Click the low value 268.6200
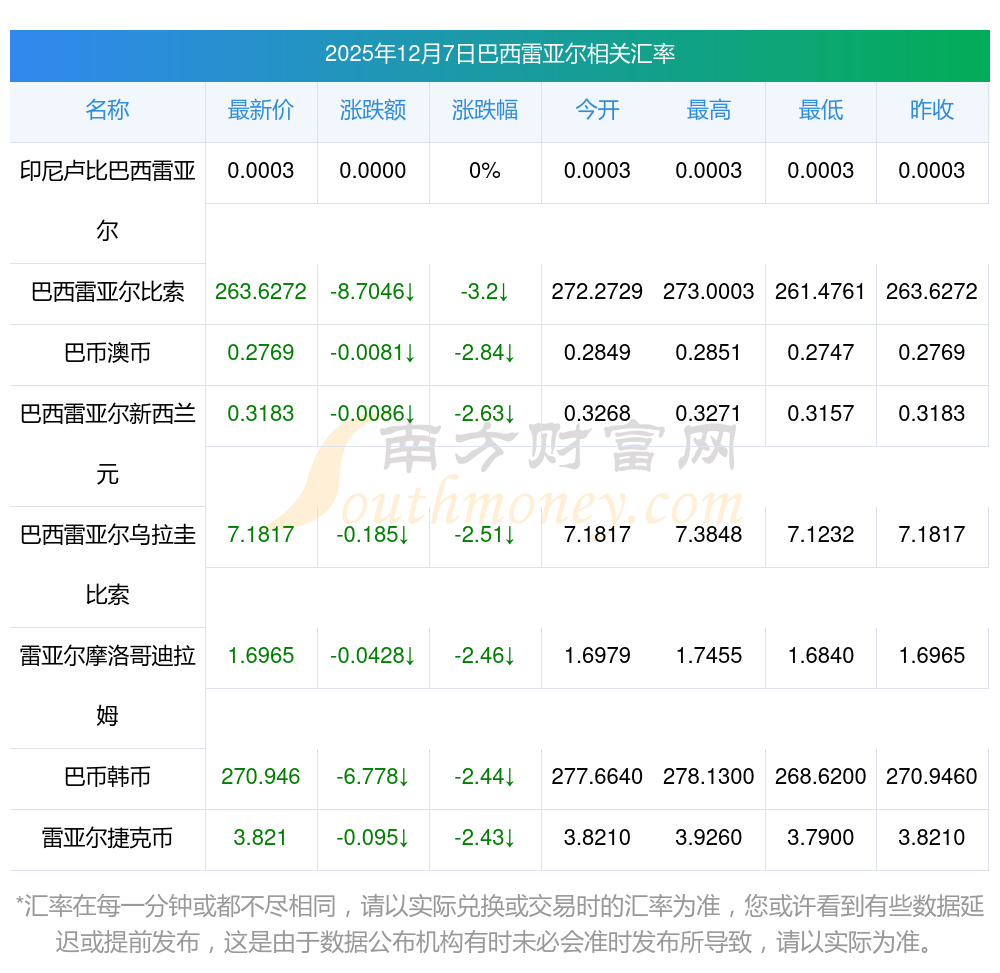The height and width of the screenshot is (973, 1000). 821,777
